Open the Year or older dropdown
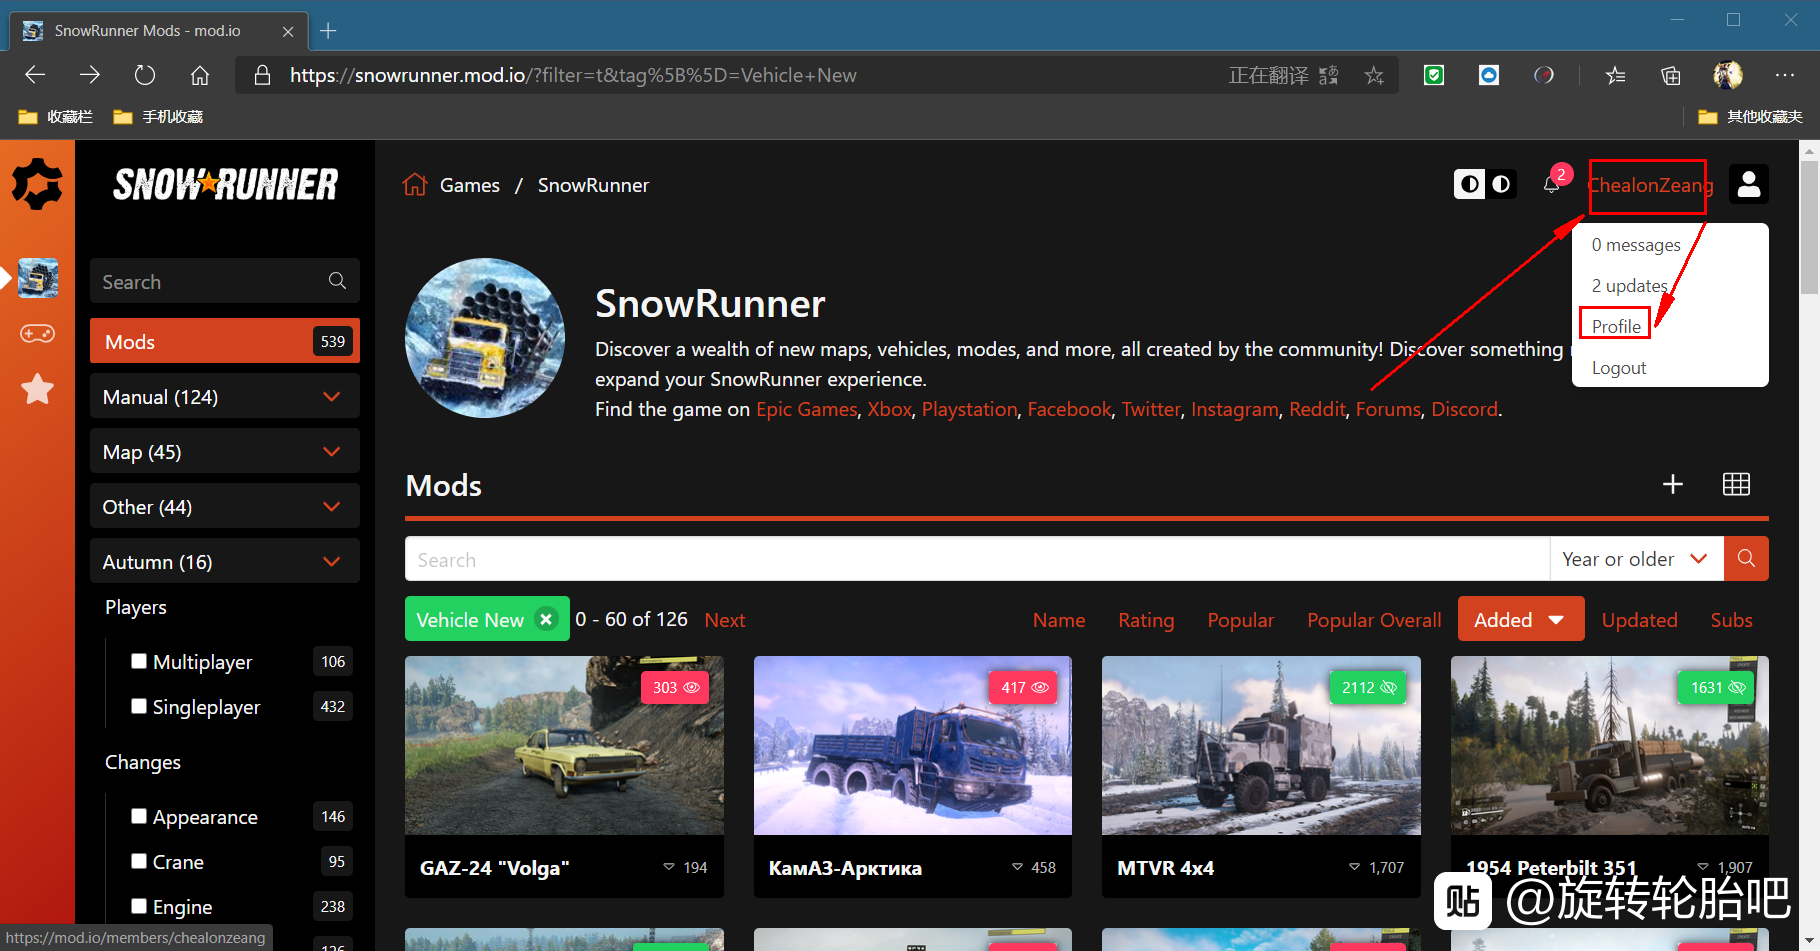The height and width of the screenshot is (951, 1820). pyautogui.click(x=1636, y=559)
